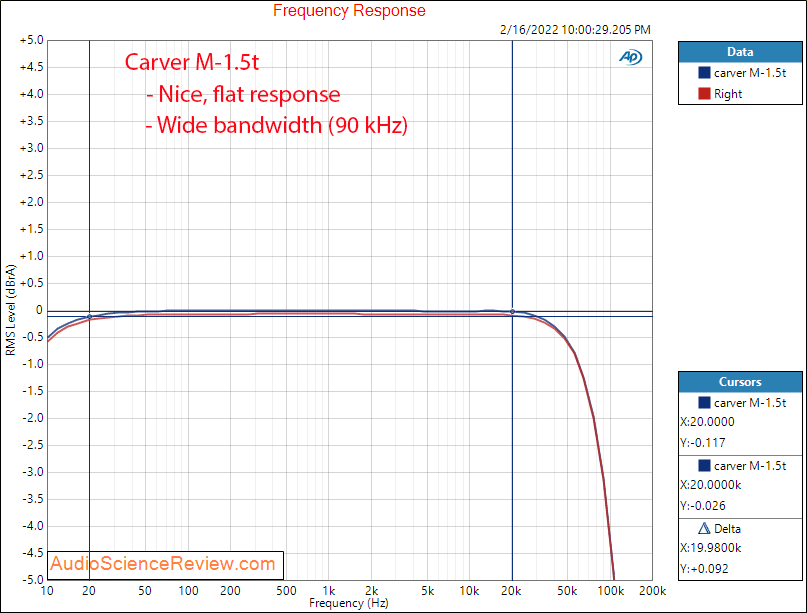Click the Cursors panel header
Image resolution: width=807 pixels, height=613 pixels.
point(740,382)
